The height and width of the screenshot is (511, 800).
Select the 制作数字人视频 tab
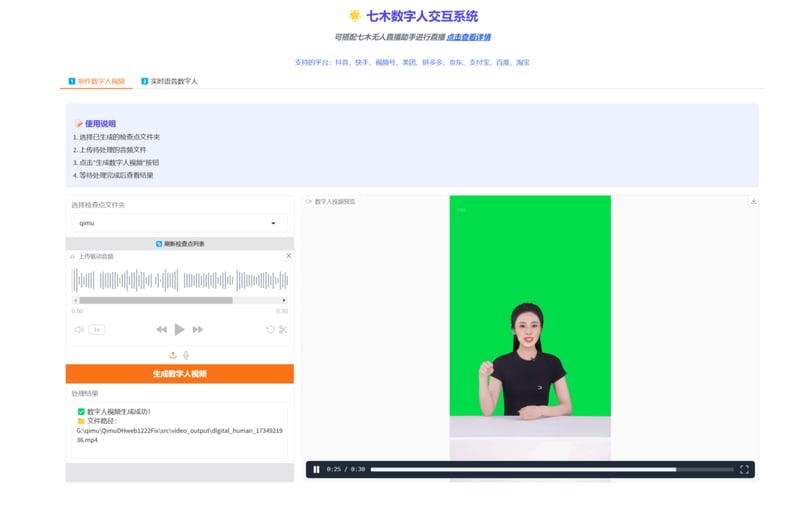coord(96,81)
